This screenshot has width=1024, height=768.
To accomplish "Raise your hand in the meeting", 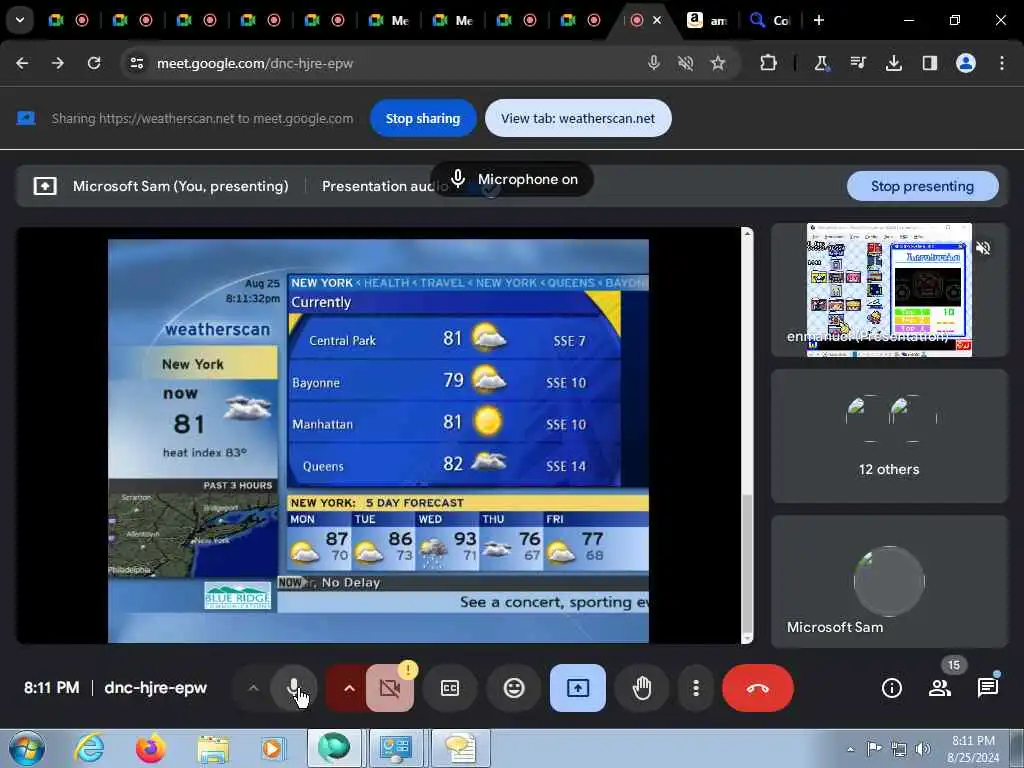I will coord(642,688).
